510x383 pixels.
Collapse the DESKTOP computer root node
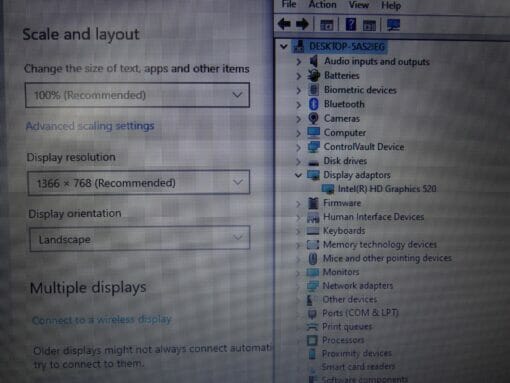pos(284,46)
